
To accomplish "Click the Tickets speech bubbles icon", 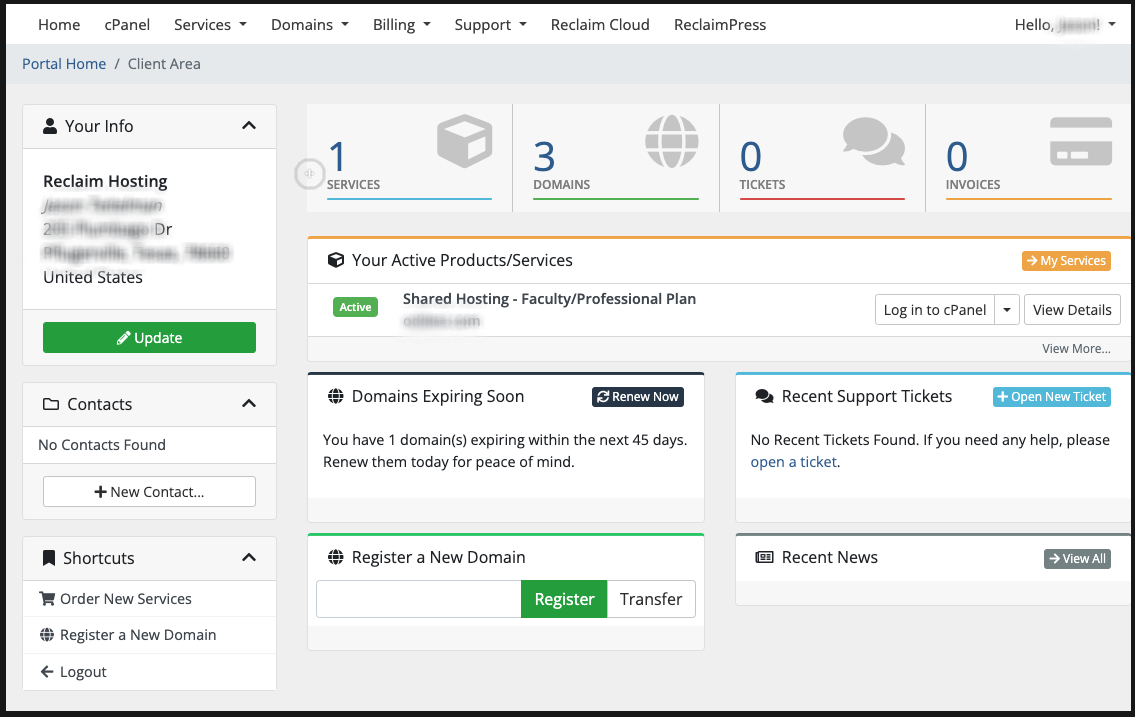I will click(874, 141).
